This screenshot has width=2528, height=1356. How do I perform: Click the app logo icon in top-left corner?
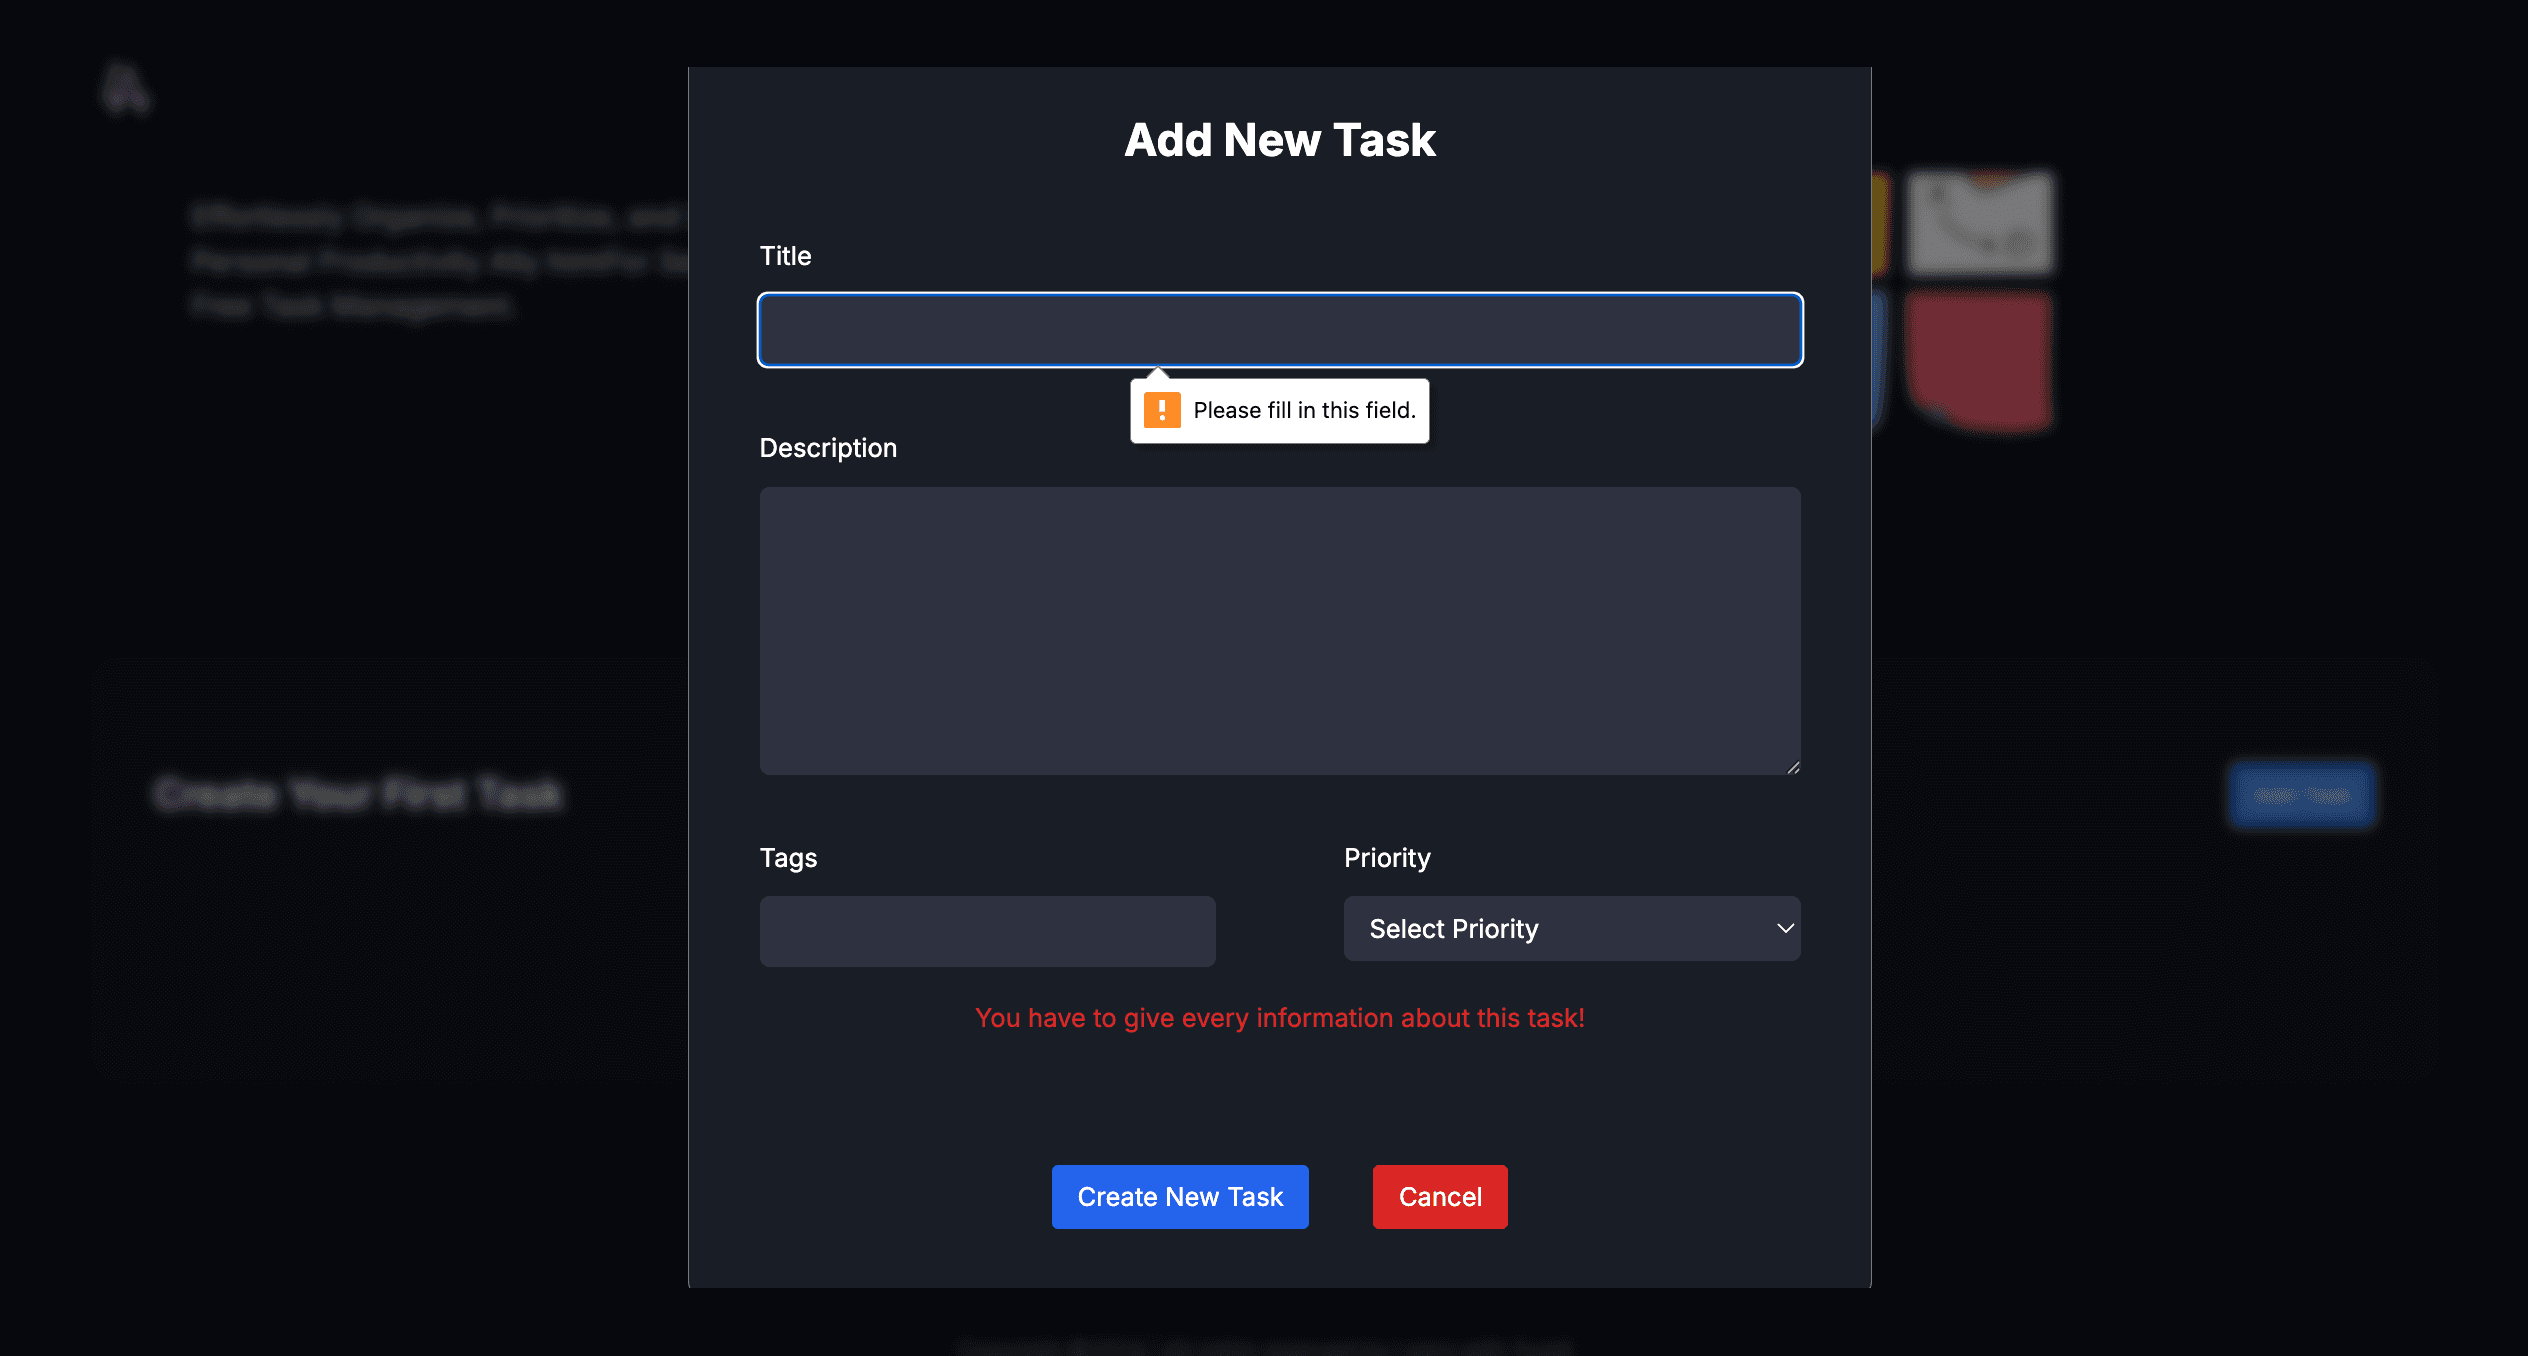point(127,90)
